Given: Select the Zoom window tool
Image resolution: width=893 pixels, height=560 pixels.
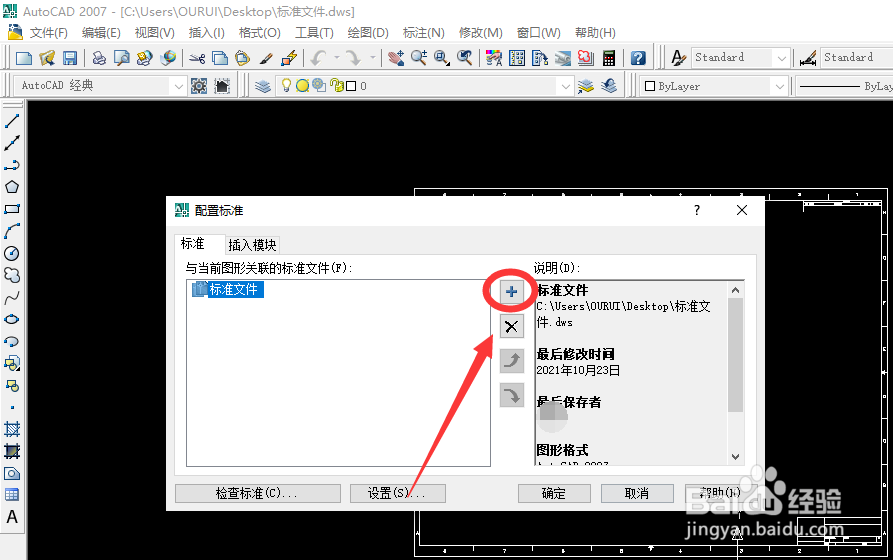Looking at the screenshot, I should [442, 58].
